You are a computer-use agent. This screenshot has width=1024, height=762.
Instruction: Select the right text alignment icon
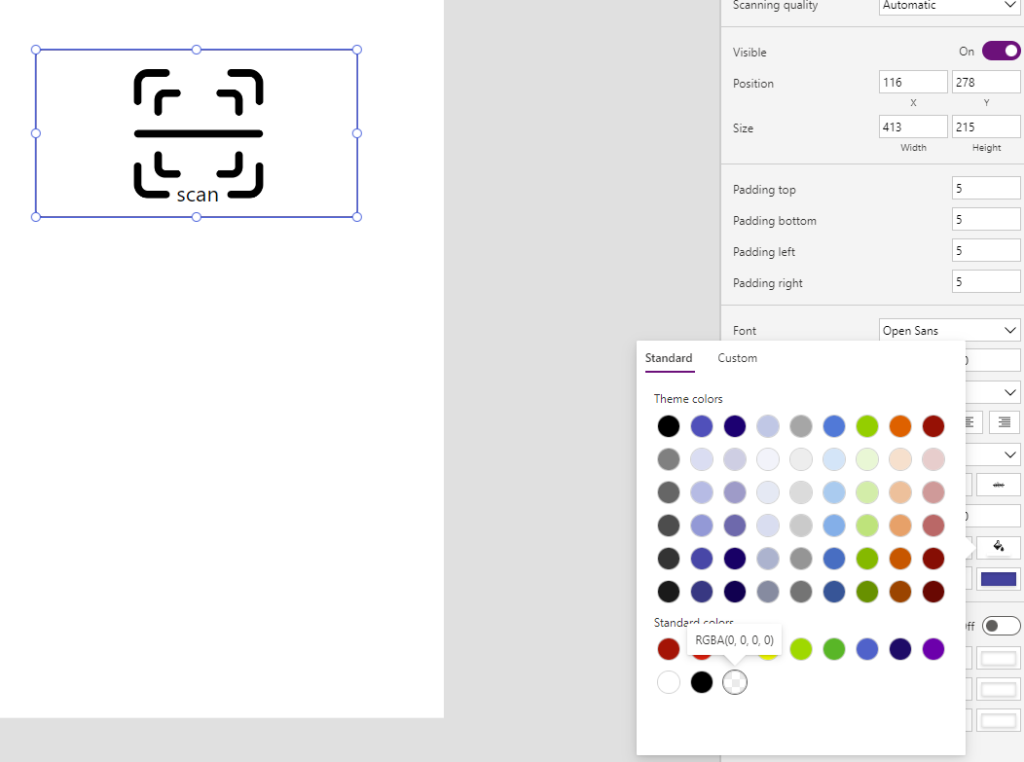click(1003, 423)
